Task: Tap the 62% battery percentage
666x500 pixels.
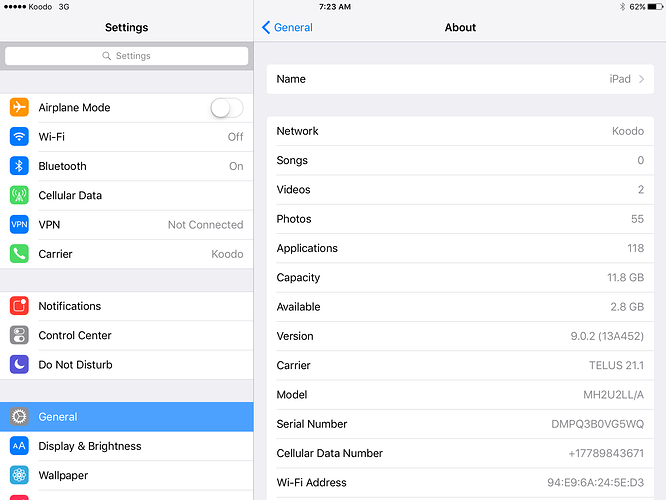Action: [637, 7]
